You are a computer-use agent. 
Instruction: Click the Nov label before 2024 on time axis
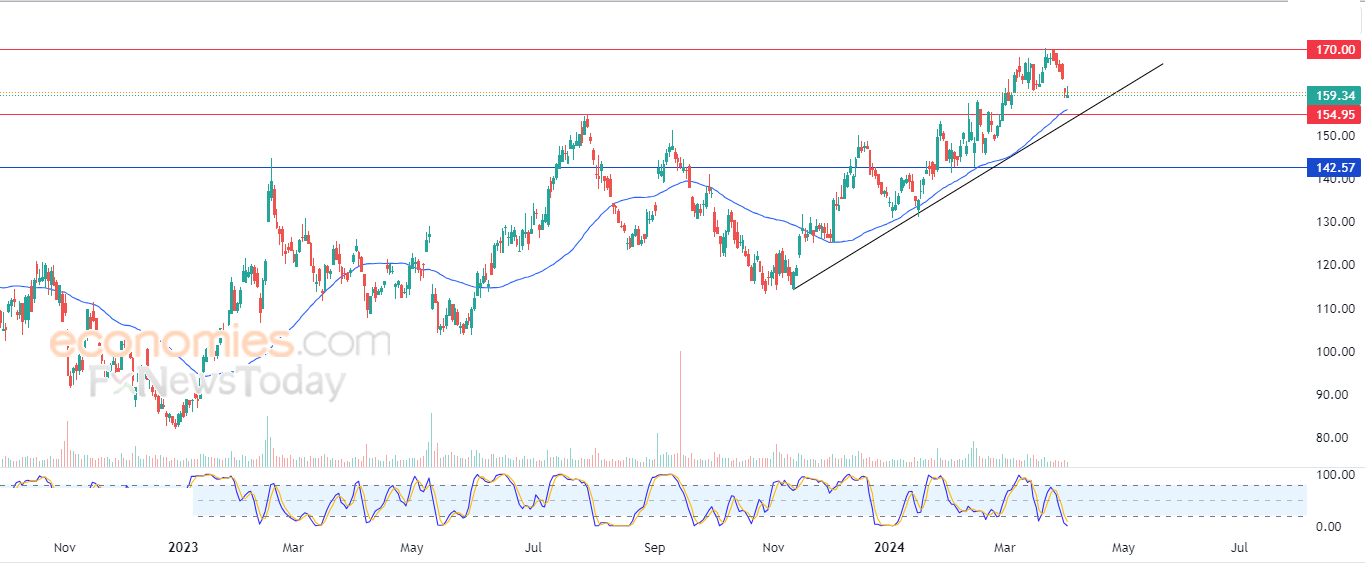pyautogui.click(x=773, y=548)
